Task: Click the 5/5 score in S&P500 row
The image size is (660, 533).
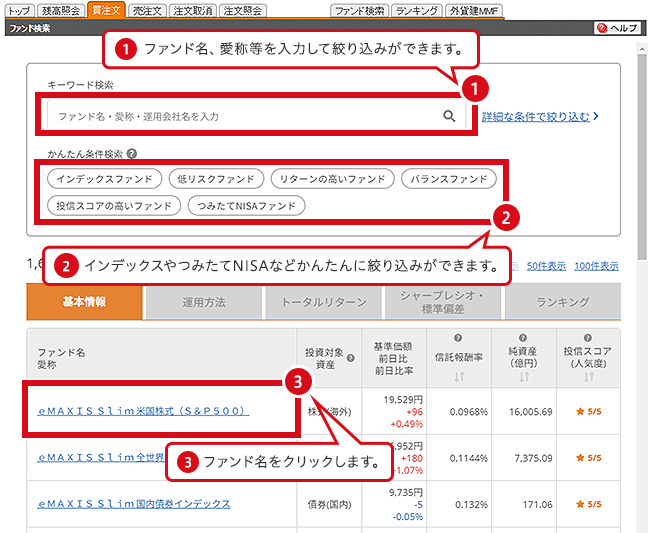Action: tap(588, 411)
